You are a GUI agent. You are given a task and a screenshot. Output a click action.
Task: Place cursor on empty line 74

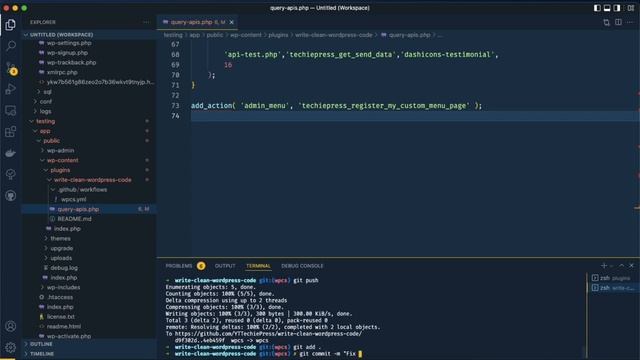pyautogui.click(x=412, y=116)
